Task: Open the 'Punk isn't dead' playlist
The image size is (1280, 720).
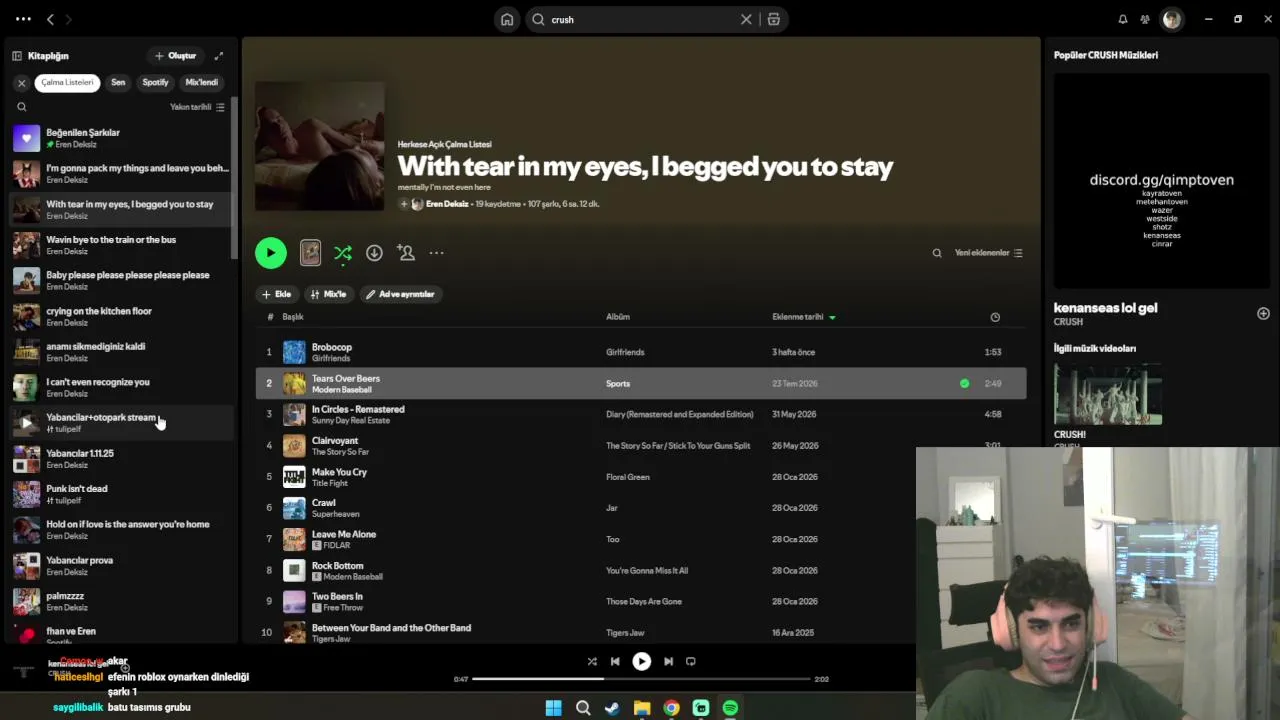Action: click(x=120, y=494)
